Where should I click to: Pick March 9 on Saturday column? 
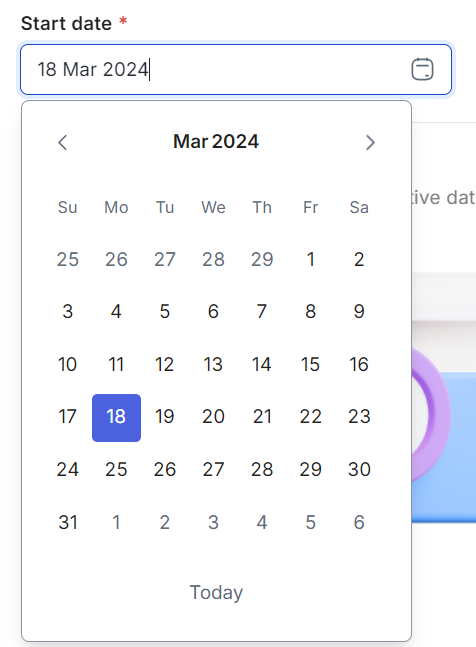359,312
